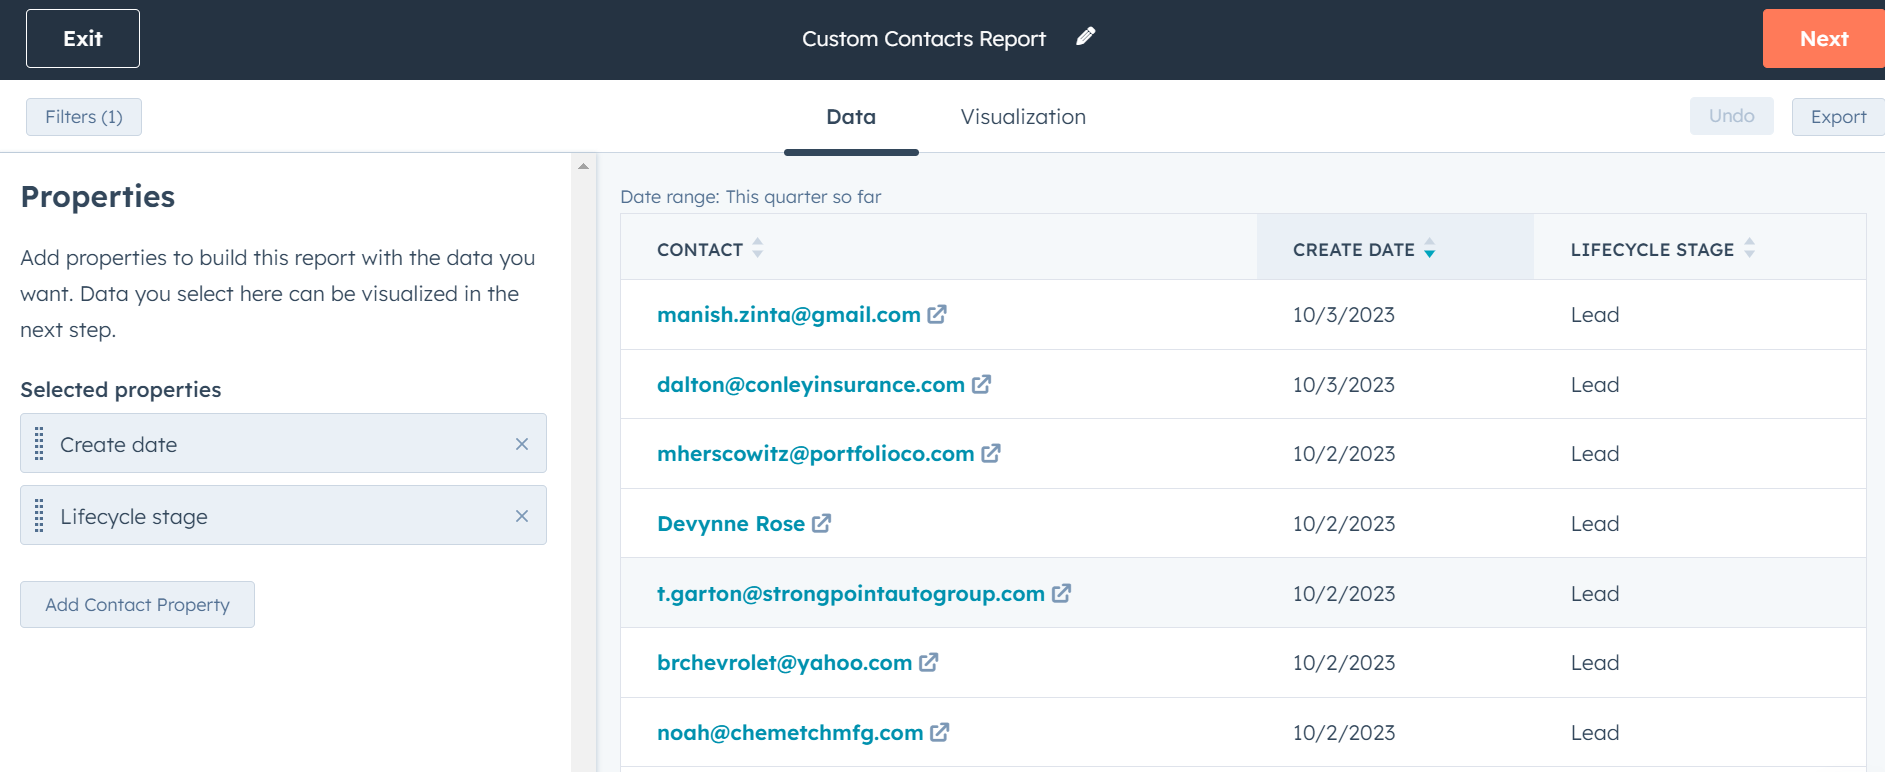Click the Lifecycle stage drag handle
Viewport: 1885px width, 772px height.
pyautogui.click(x=39, y=516)
